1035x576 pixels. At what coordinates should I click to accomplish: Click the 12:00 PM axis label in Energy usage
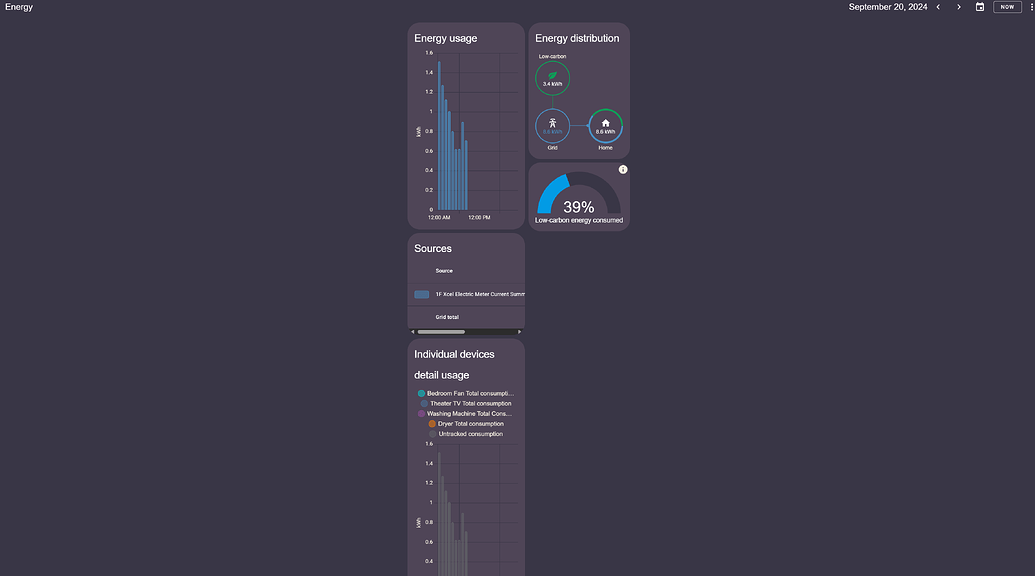click(x=479, y=218)
